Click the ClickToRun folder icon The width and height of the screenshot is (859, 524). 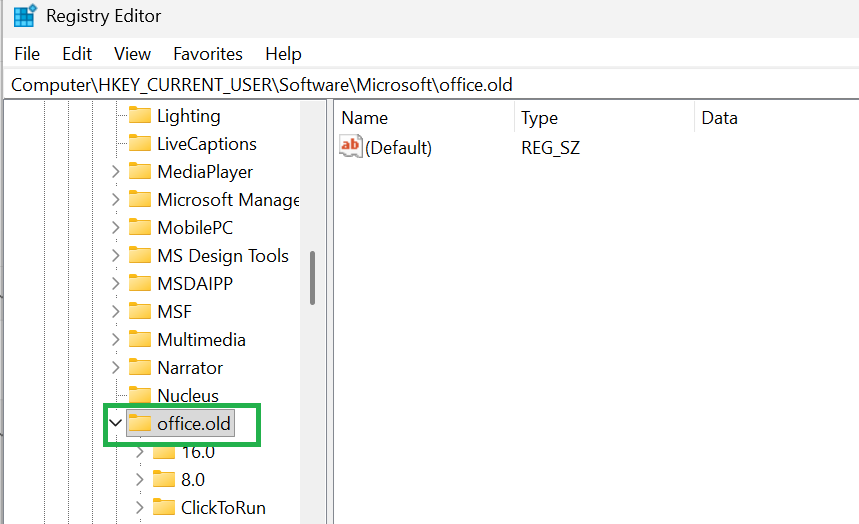[164, 507]
